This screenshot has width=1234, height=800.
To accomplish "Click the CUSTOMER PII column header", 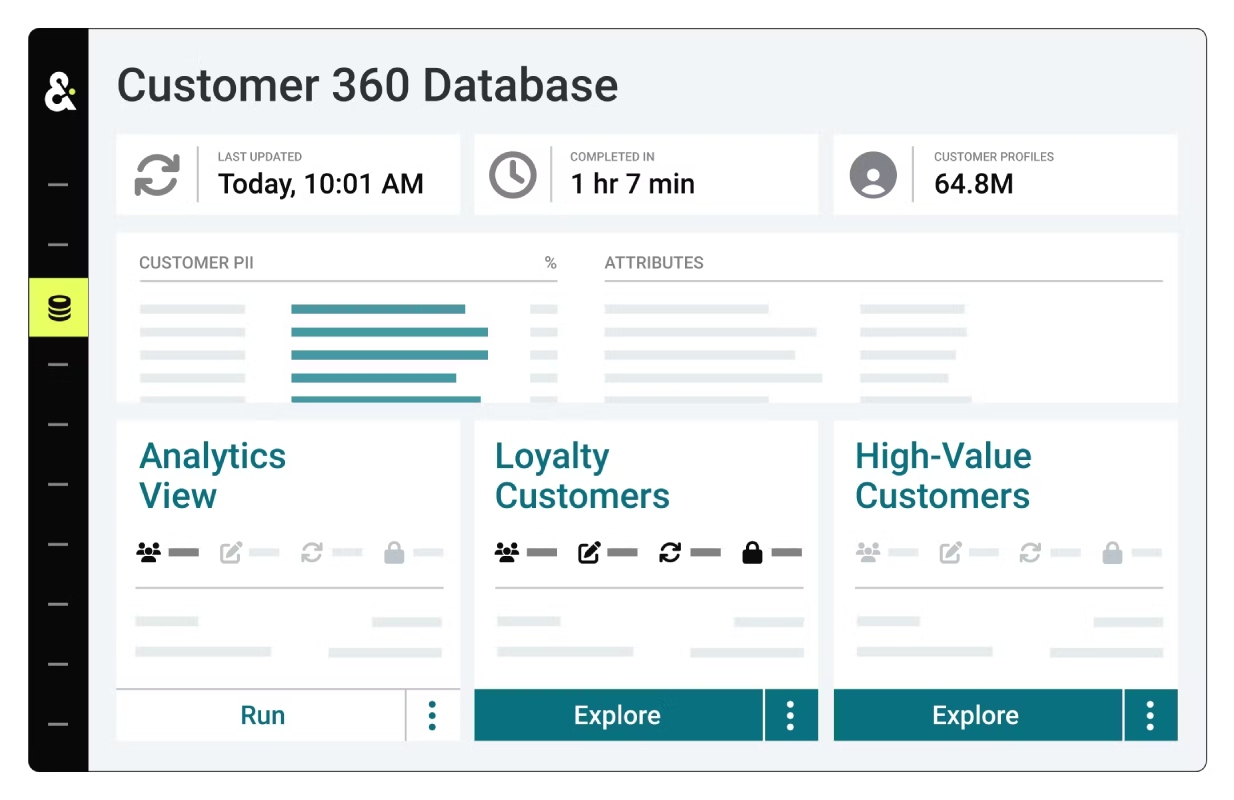I will 196,263.
